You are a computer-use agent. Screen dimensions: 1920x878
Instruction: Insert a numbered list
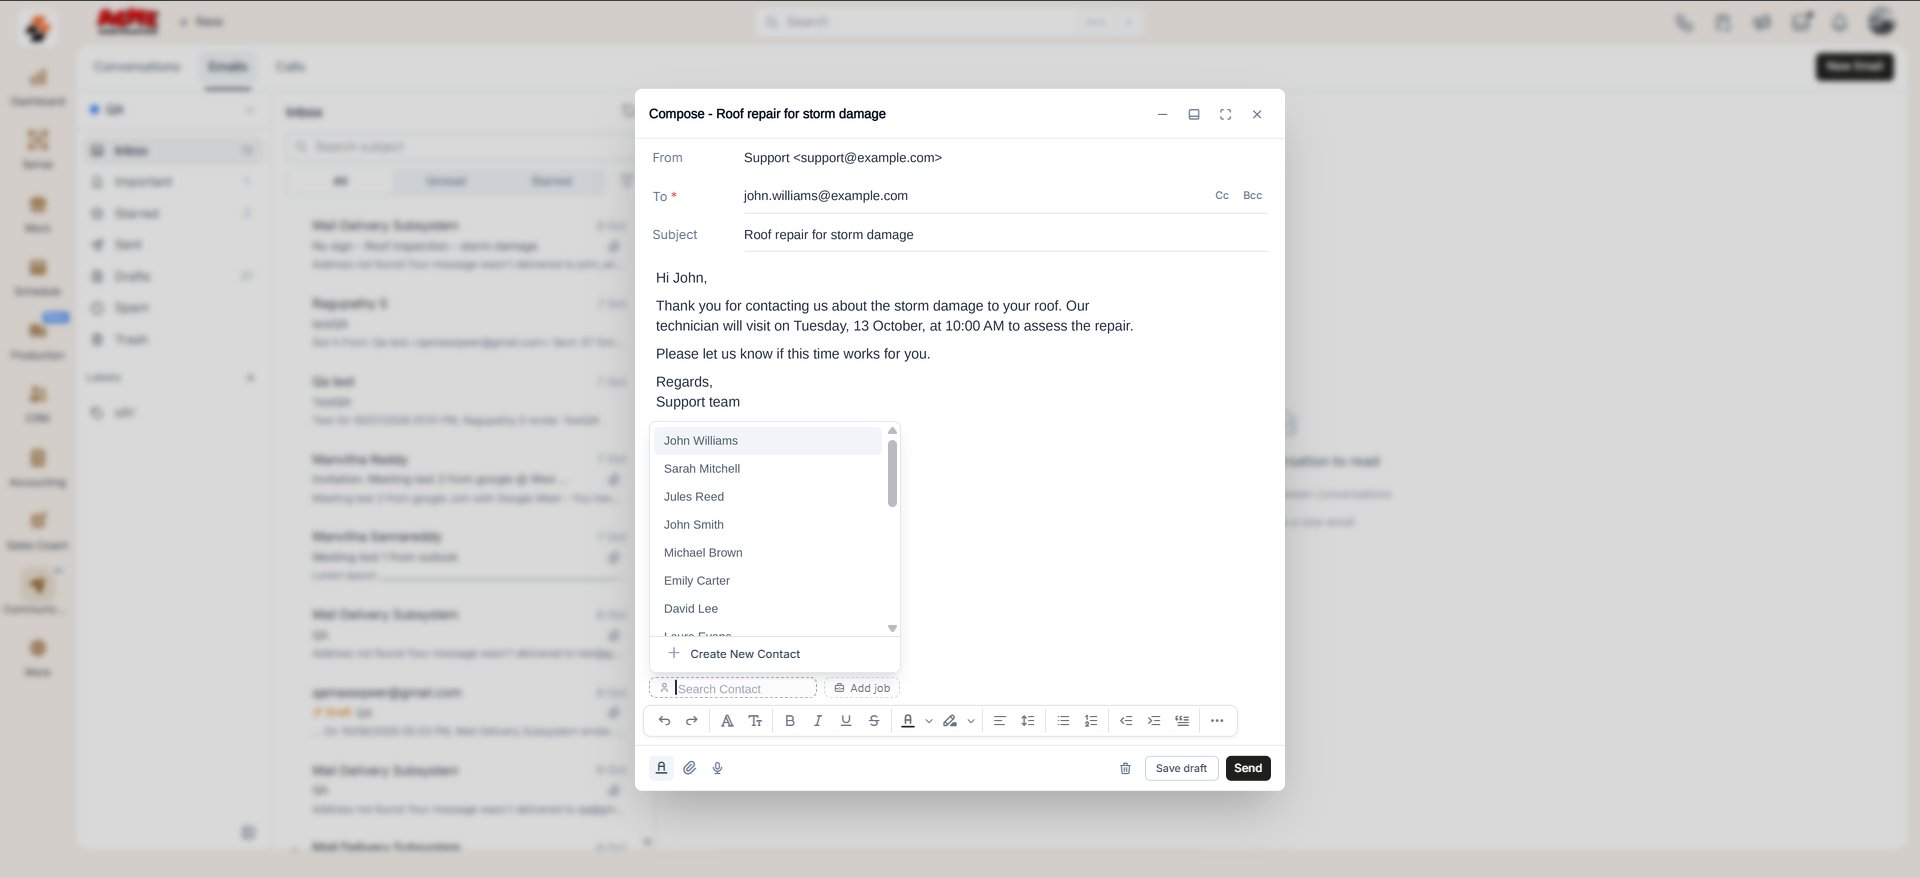pos(1091,721)
